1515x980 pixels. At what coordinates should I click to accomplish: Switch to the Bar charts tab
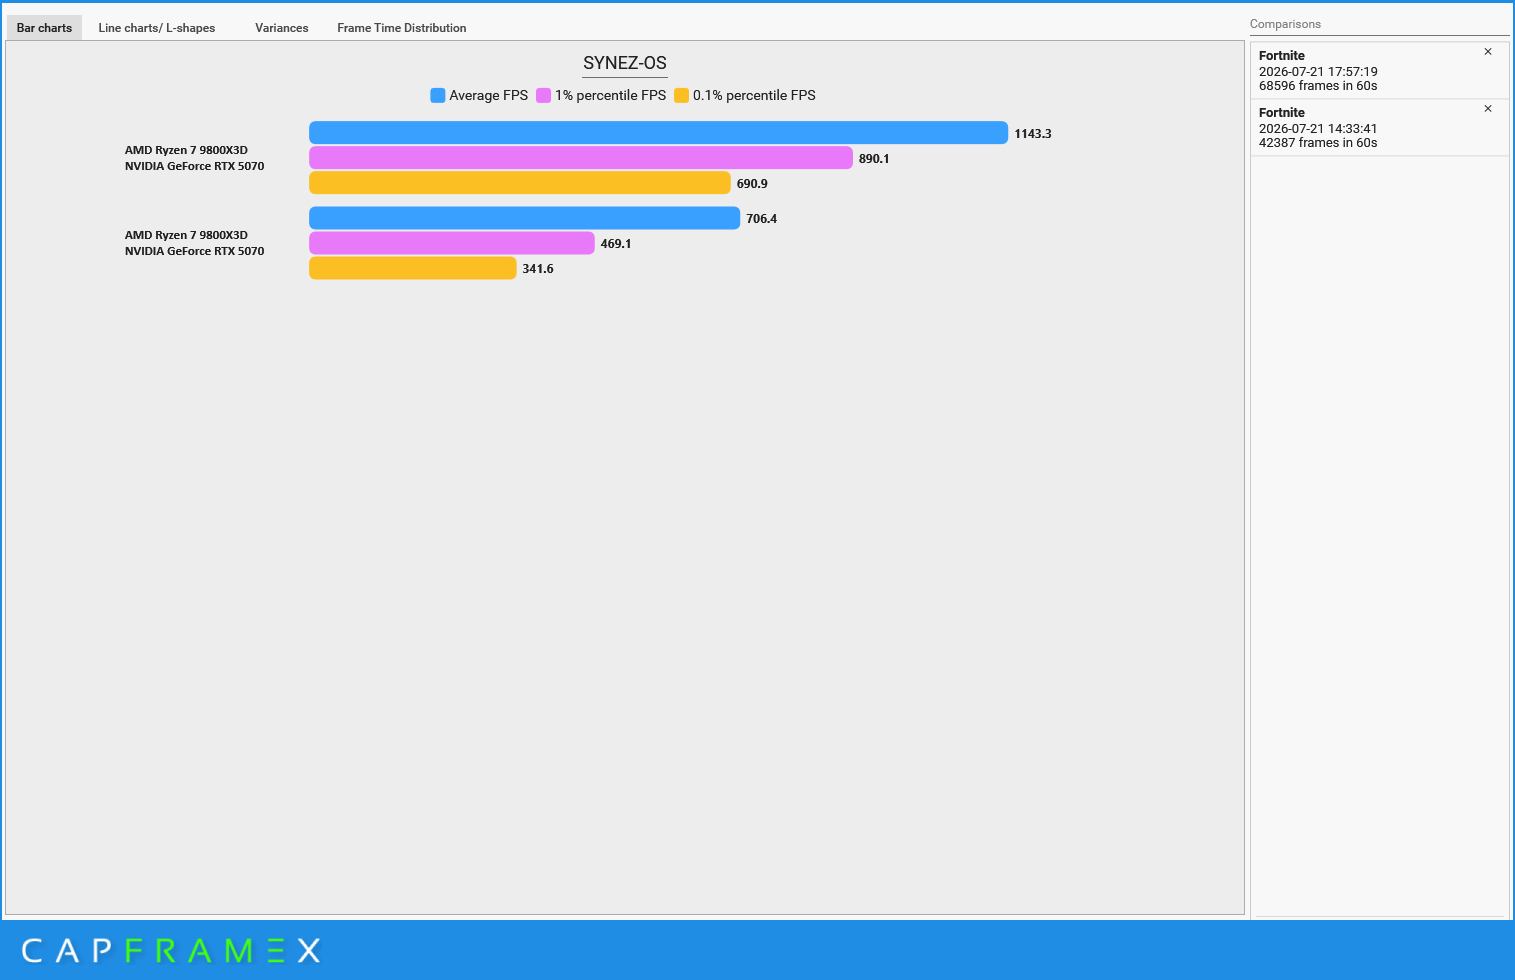click(44, 28)
